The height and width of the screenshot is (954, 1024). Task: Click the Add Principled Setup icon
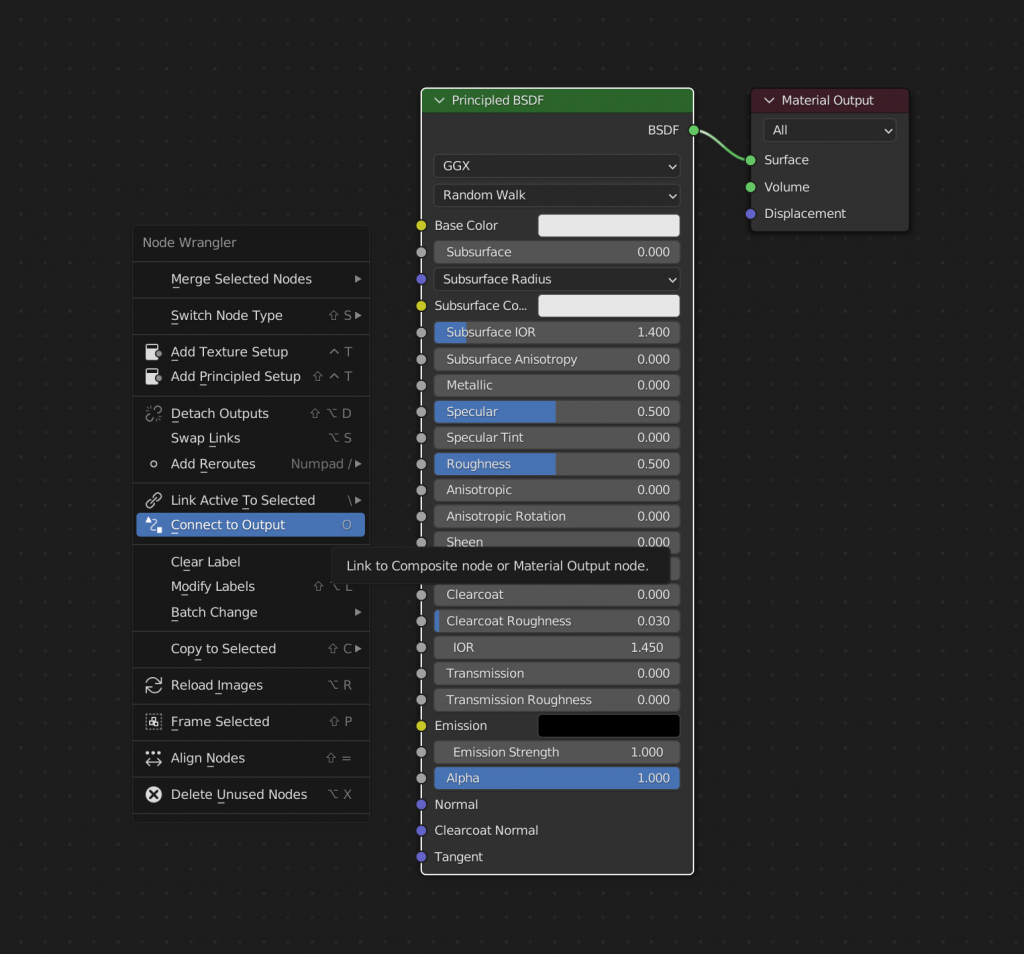[x=152, y=377]
